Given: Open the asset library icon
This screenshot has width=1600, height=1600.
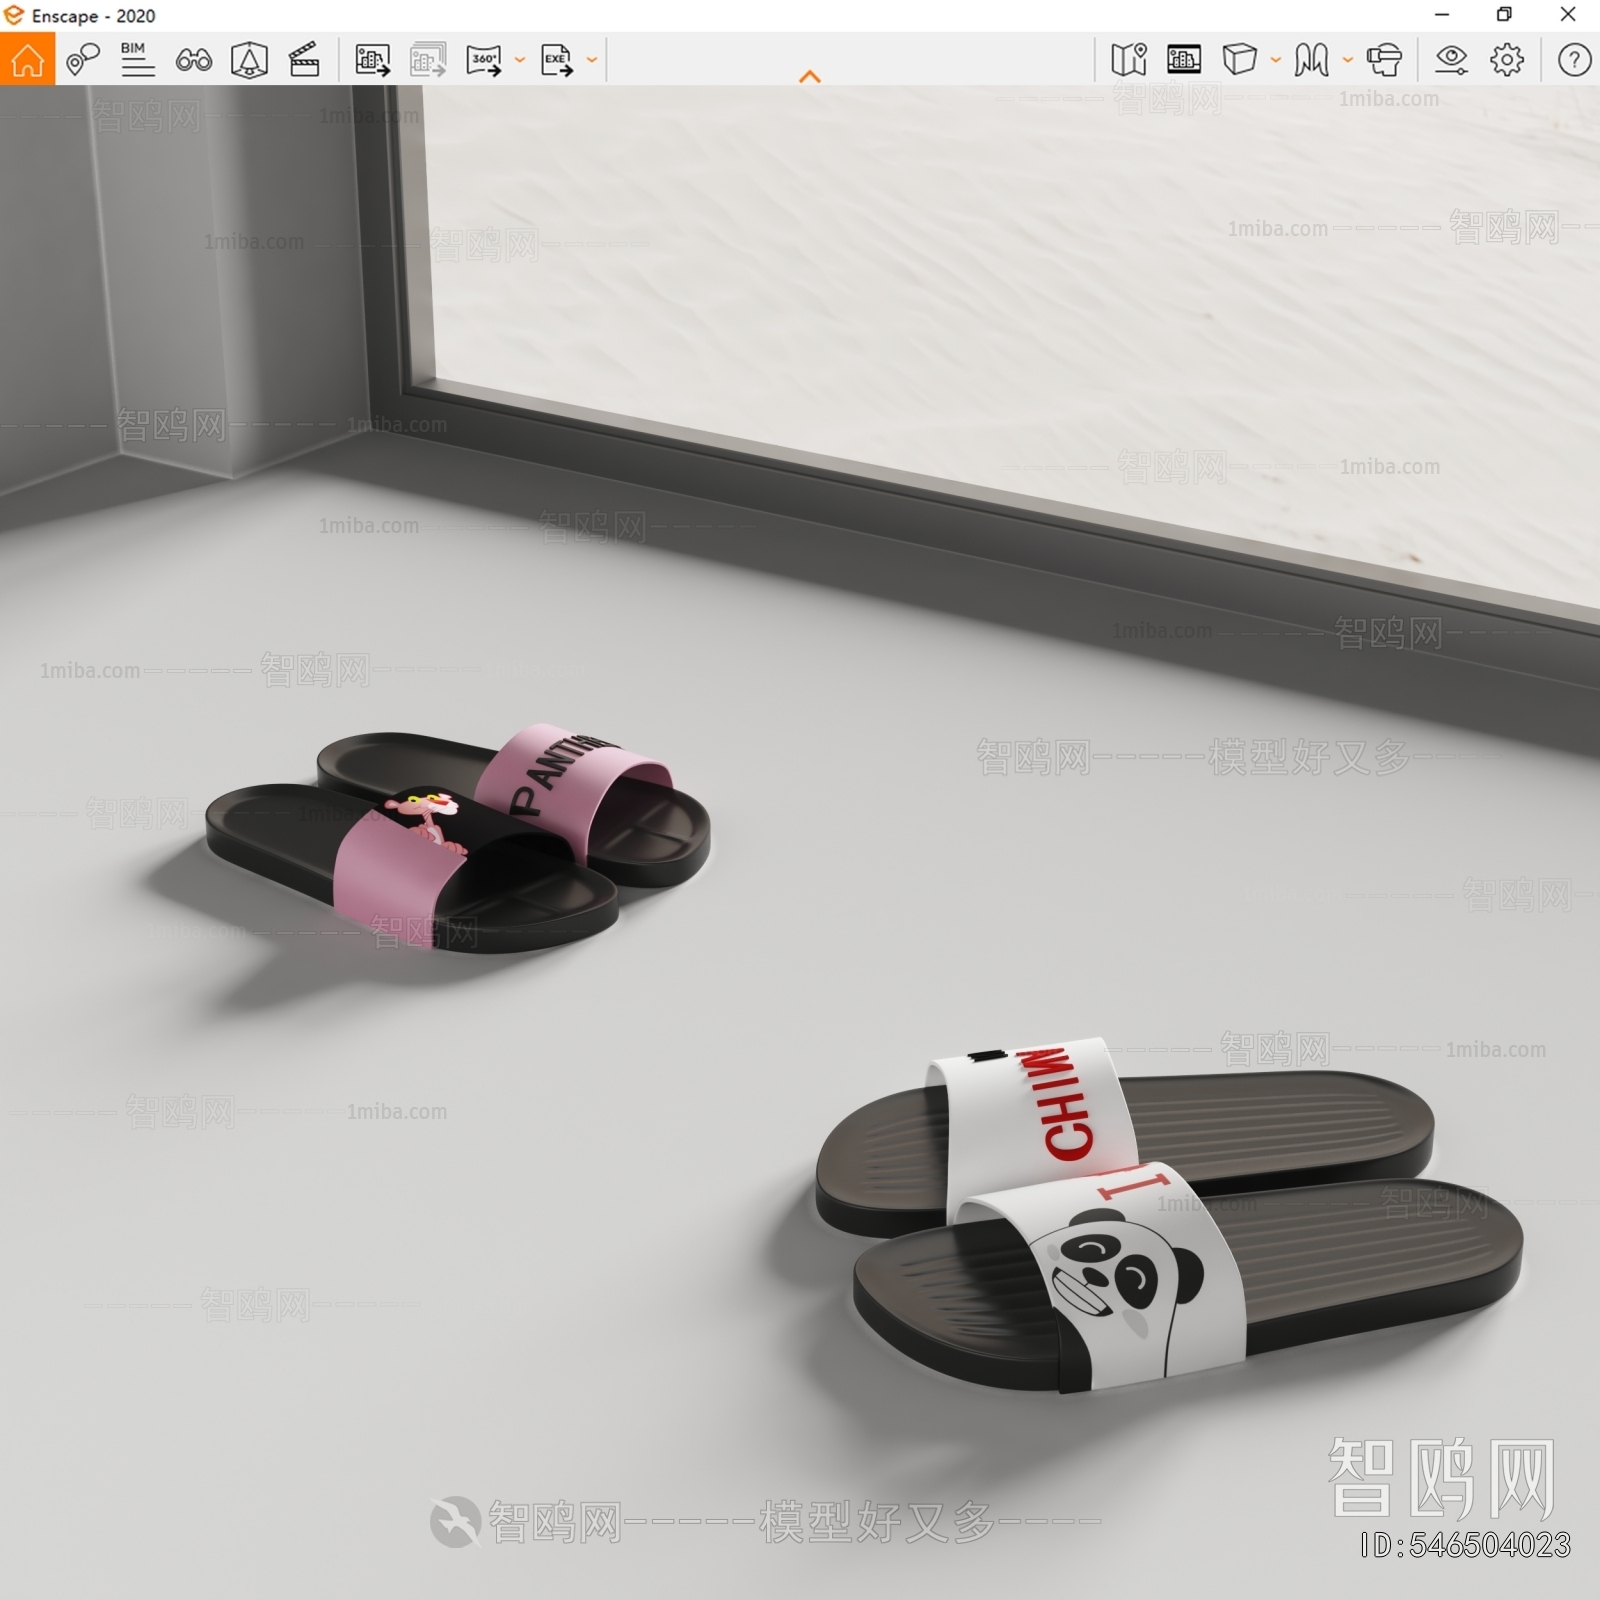Looking at the screenshot, I should (x=1184, y=60).
